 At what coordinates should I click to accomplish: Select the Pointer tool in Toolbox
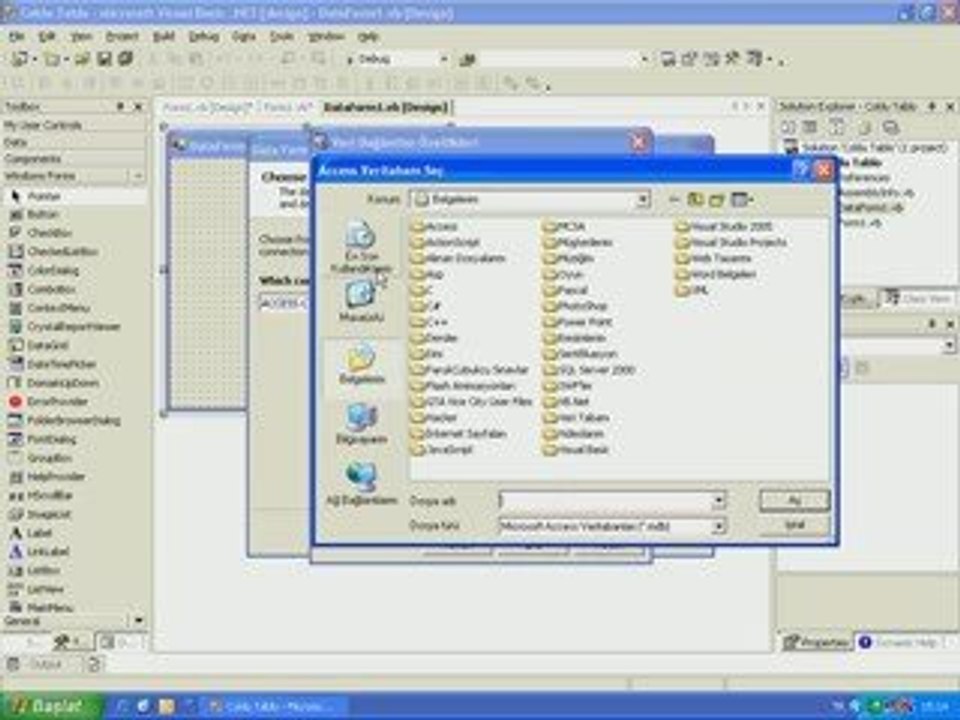73,196
